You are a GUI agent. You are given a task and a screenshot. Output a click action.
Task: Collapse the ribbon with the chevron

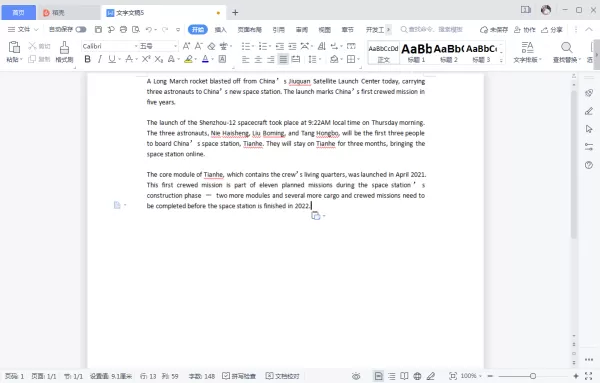point(589,29)
